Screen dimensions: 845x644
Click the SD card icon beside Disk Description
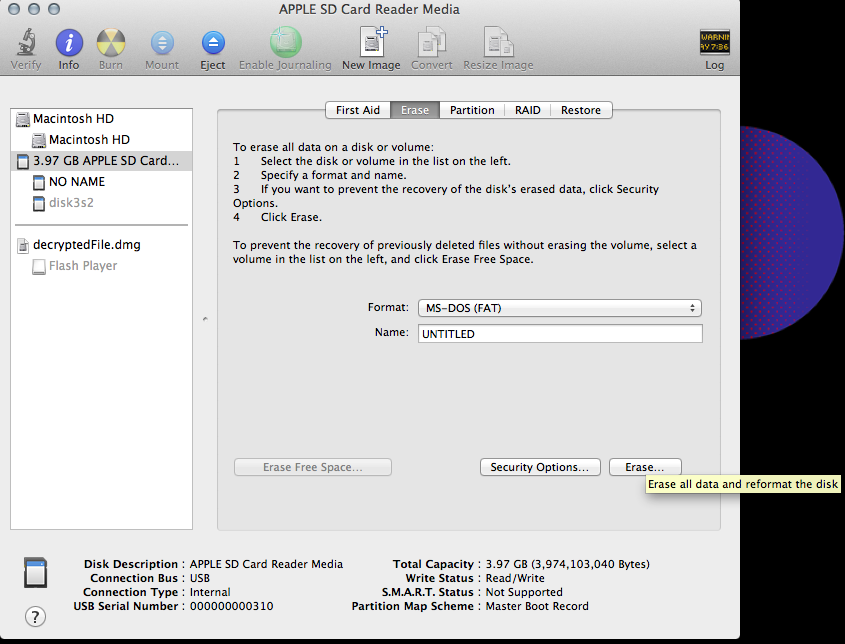(36, 572)
